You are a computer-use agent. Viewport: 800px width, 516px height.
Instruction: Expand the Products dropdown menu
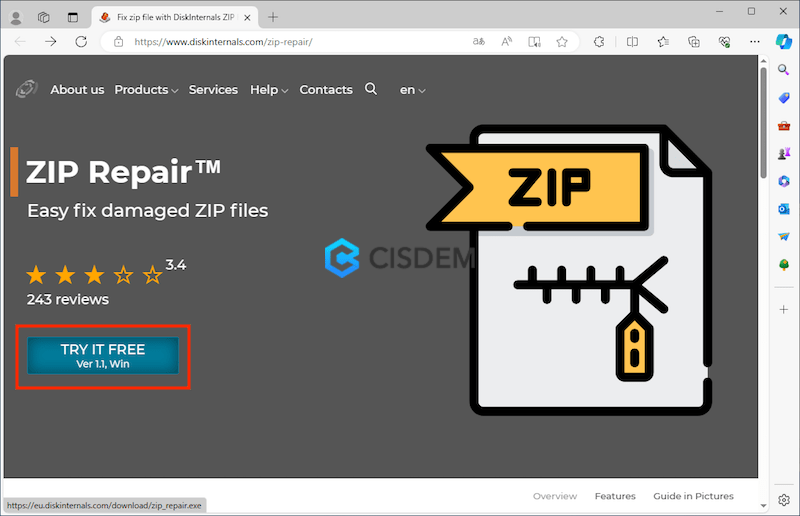point(146,90)
